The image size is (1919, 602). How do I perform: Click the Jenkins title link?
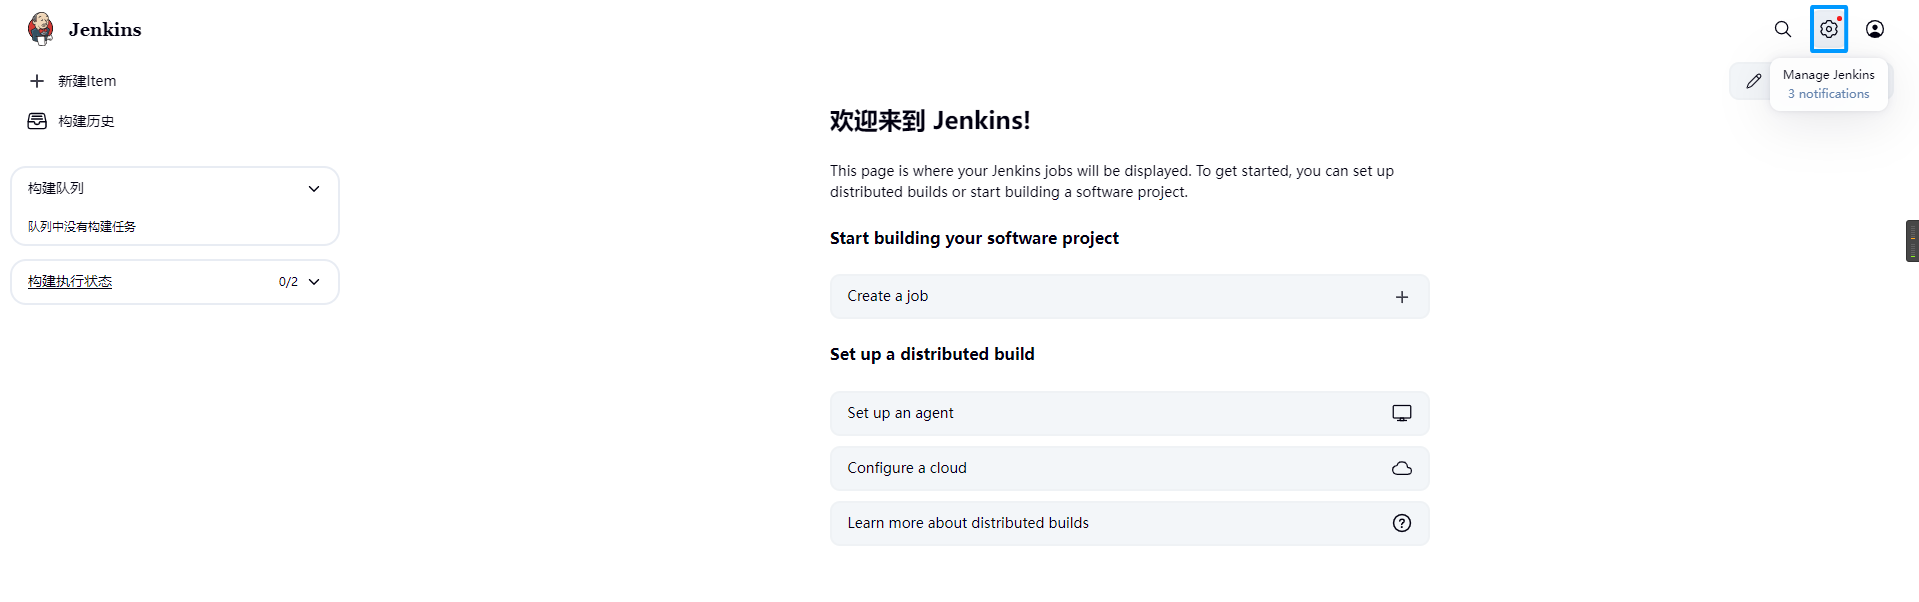click(105, 30)
